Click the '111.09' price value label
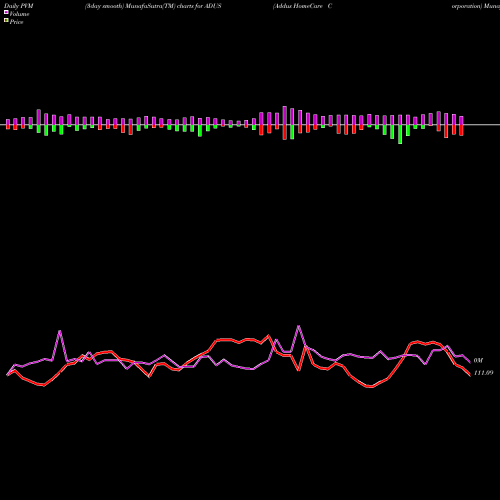 pyautogui.click(x=483, y=373)
